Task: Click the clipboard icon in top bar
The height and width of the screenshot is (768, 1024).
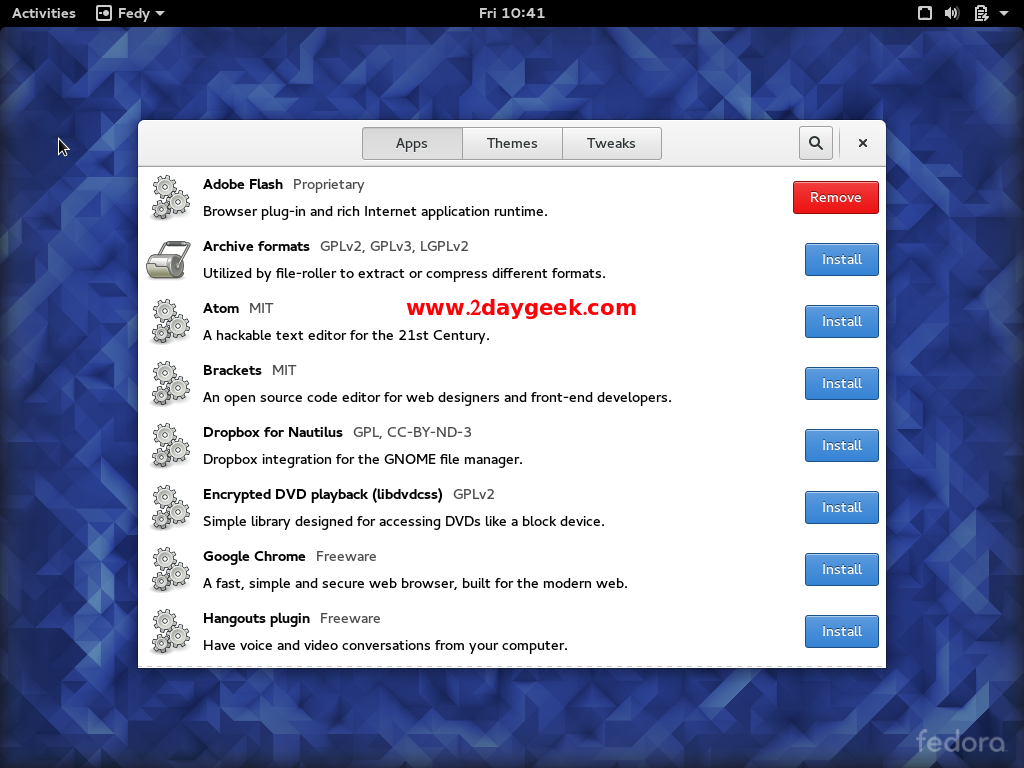Action: pyautogui.click(x=981, y=13)
